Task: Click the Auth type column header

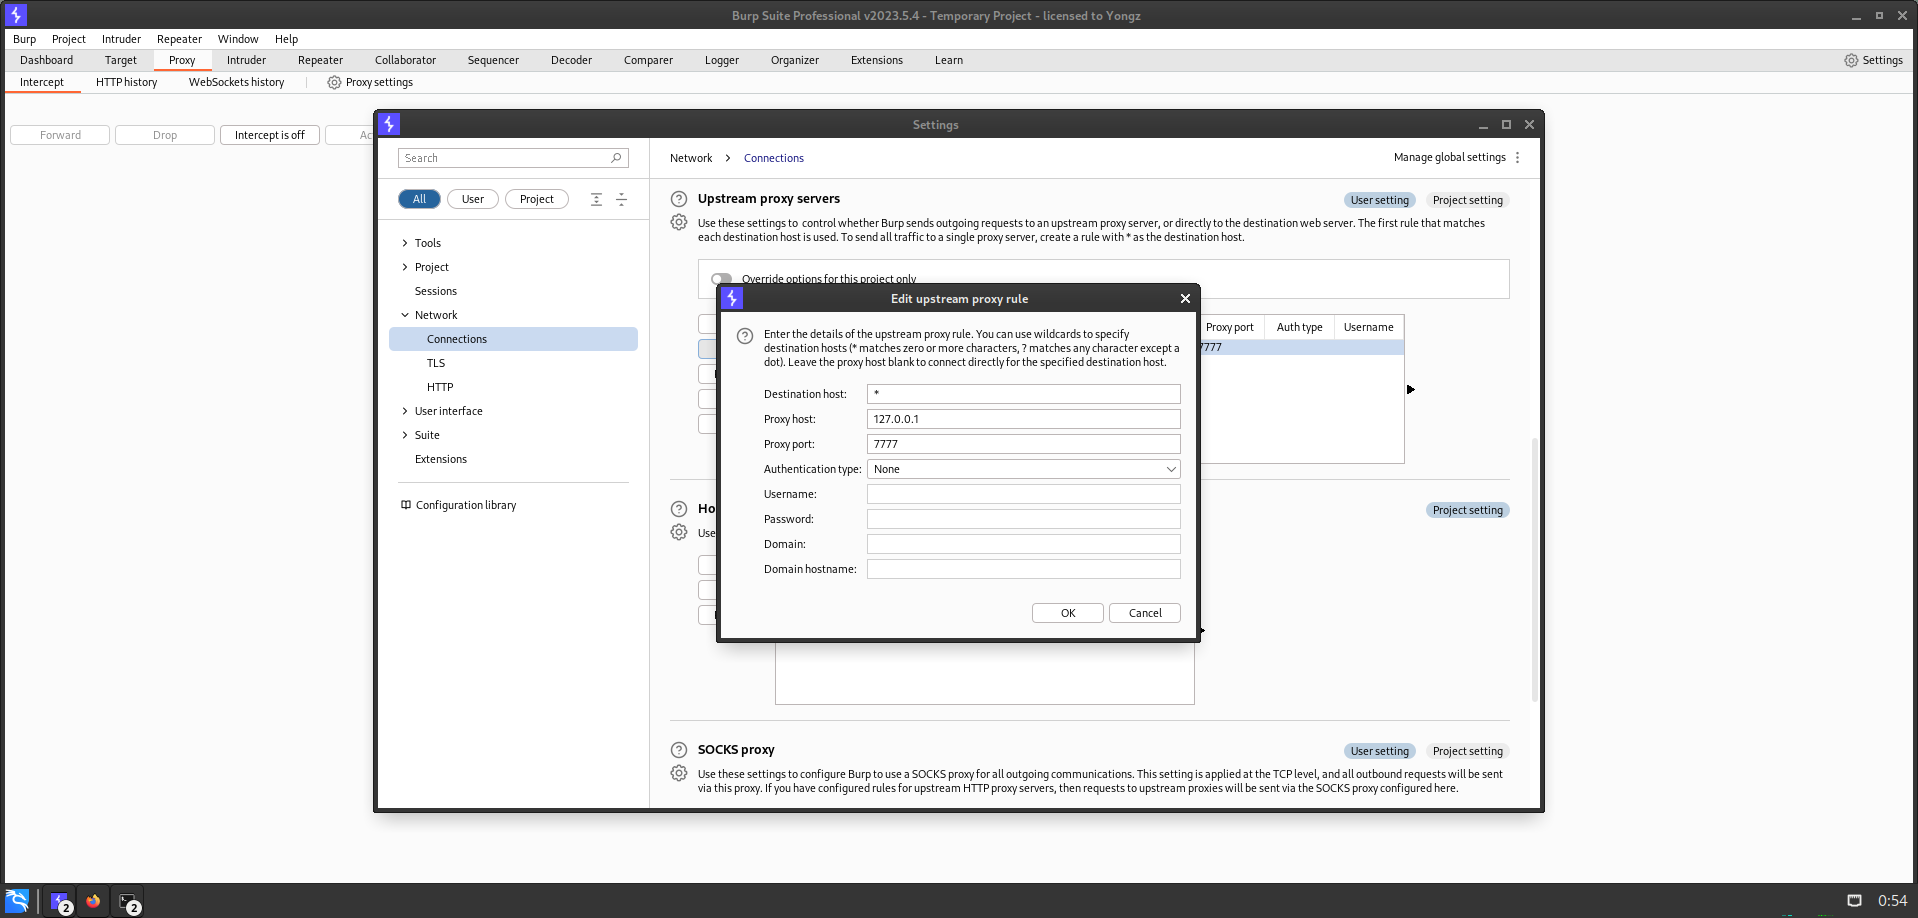Action: (1299, 327)
